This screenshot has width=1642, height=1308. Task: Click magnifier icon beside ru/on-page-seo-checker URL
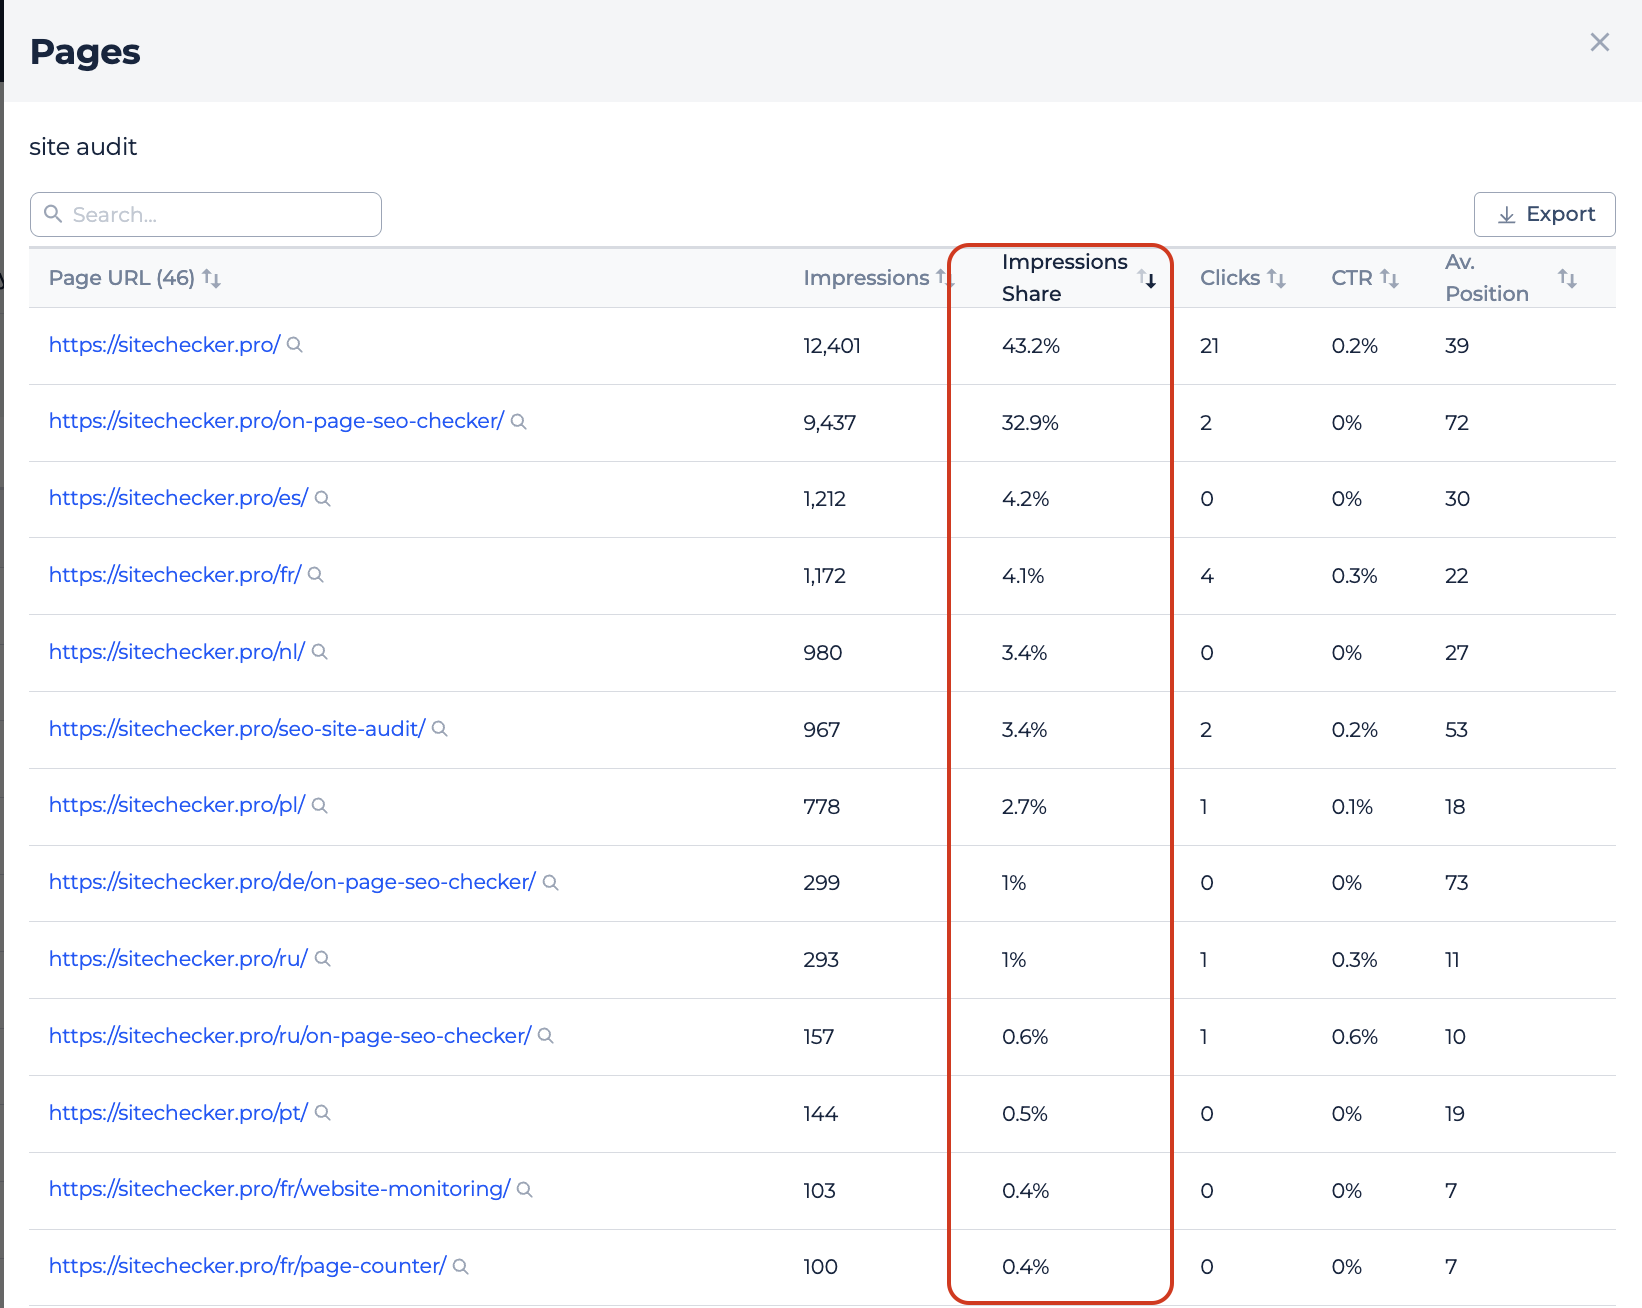tap(546, 1036)
